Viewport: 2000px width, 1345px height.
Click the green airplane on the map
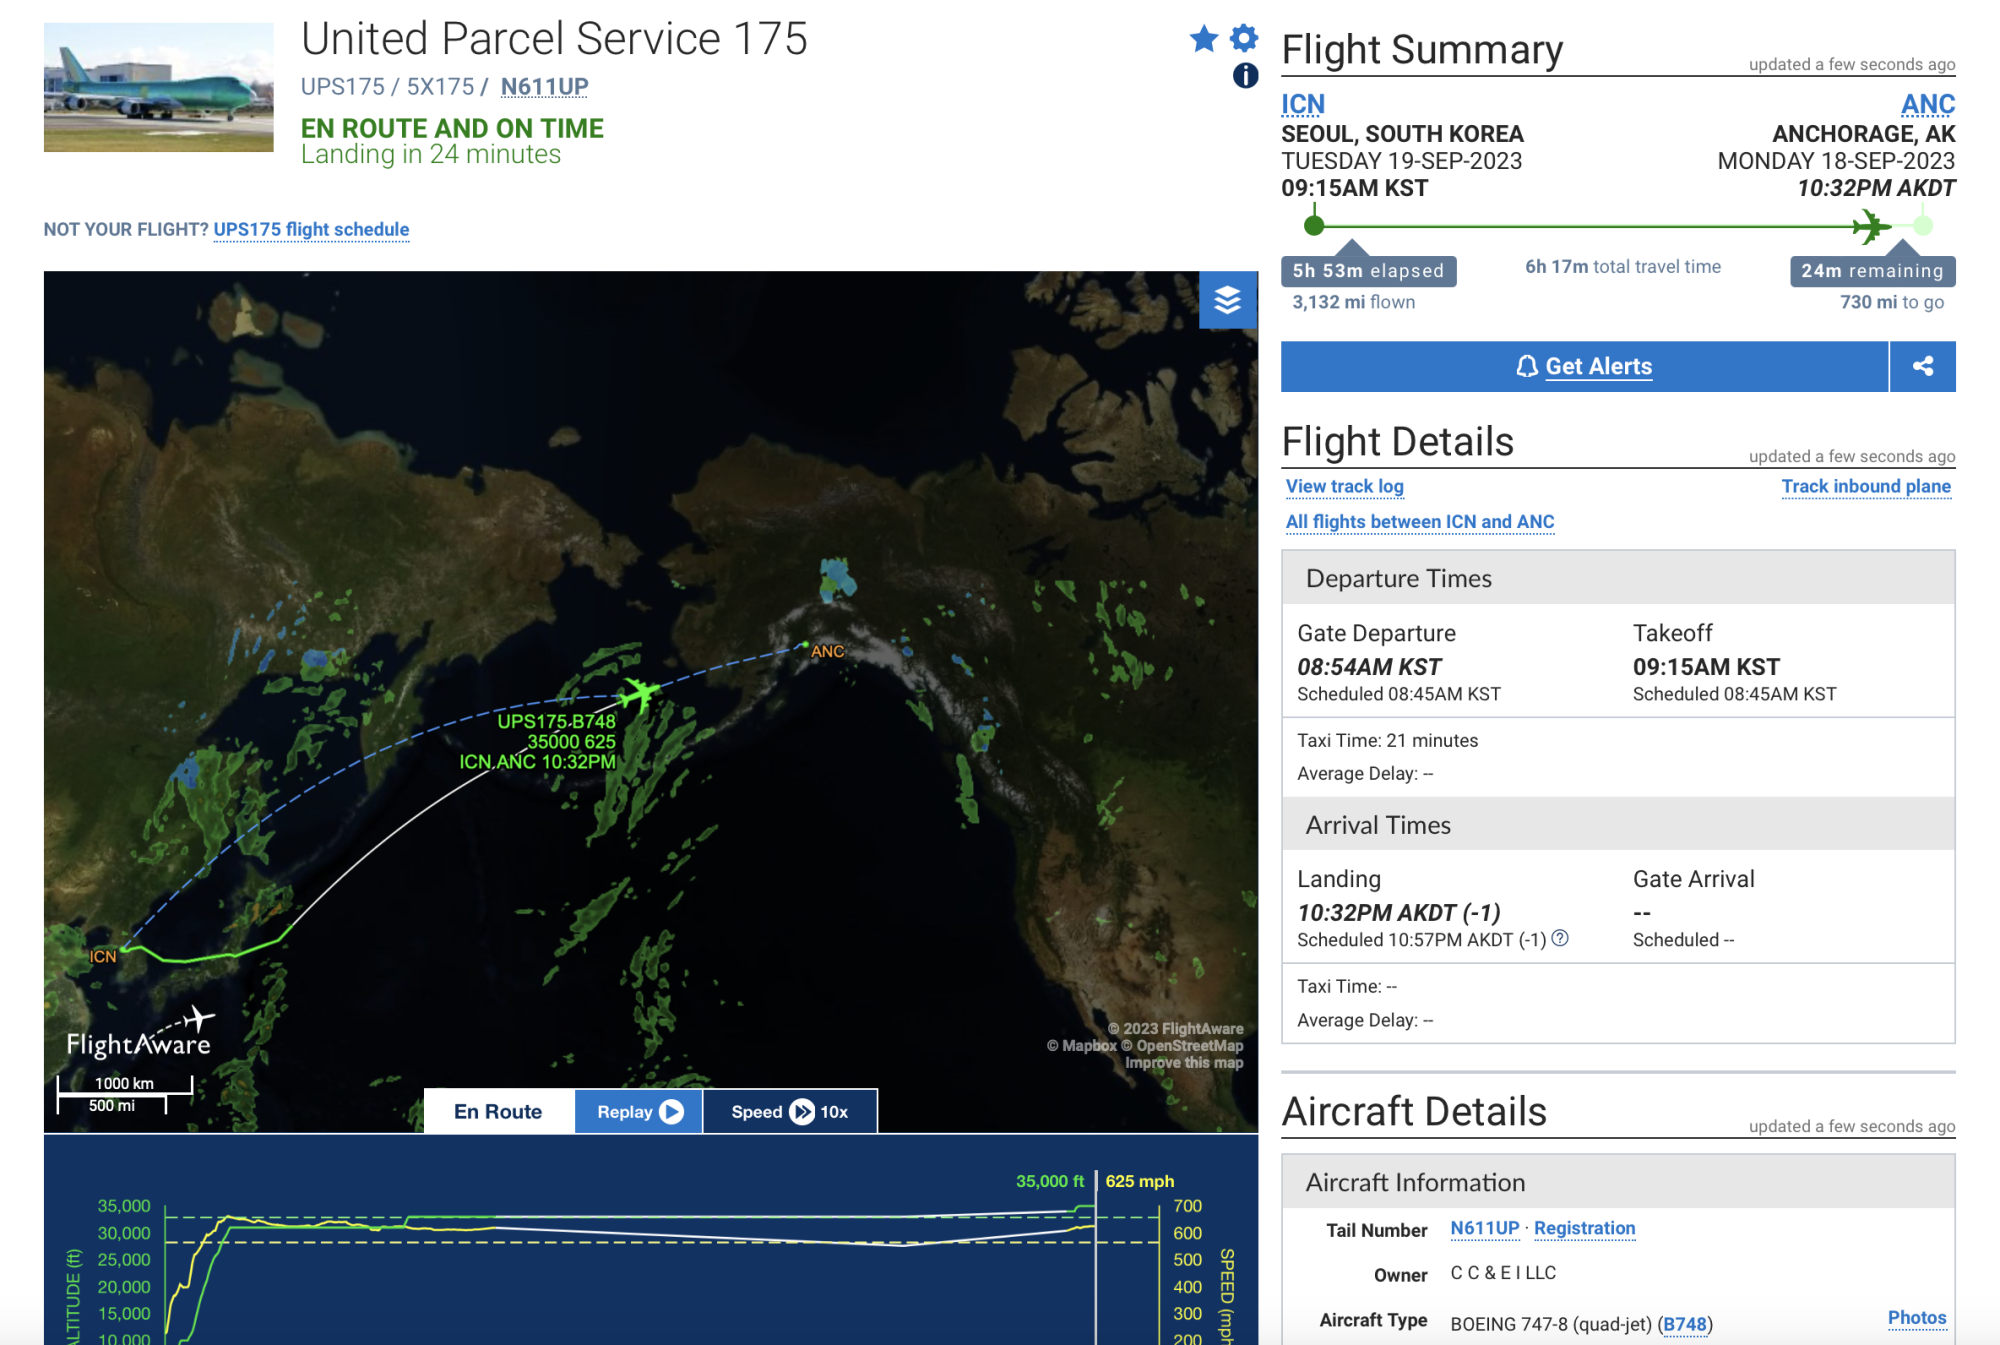point(638,692)
